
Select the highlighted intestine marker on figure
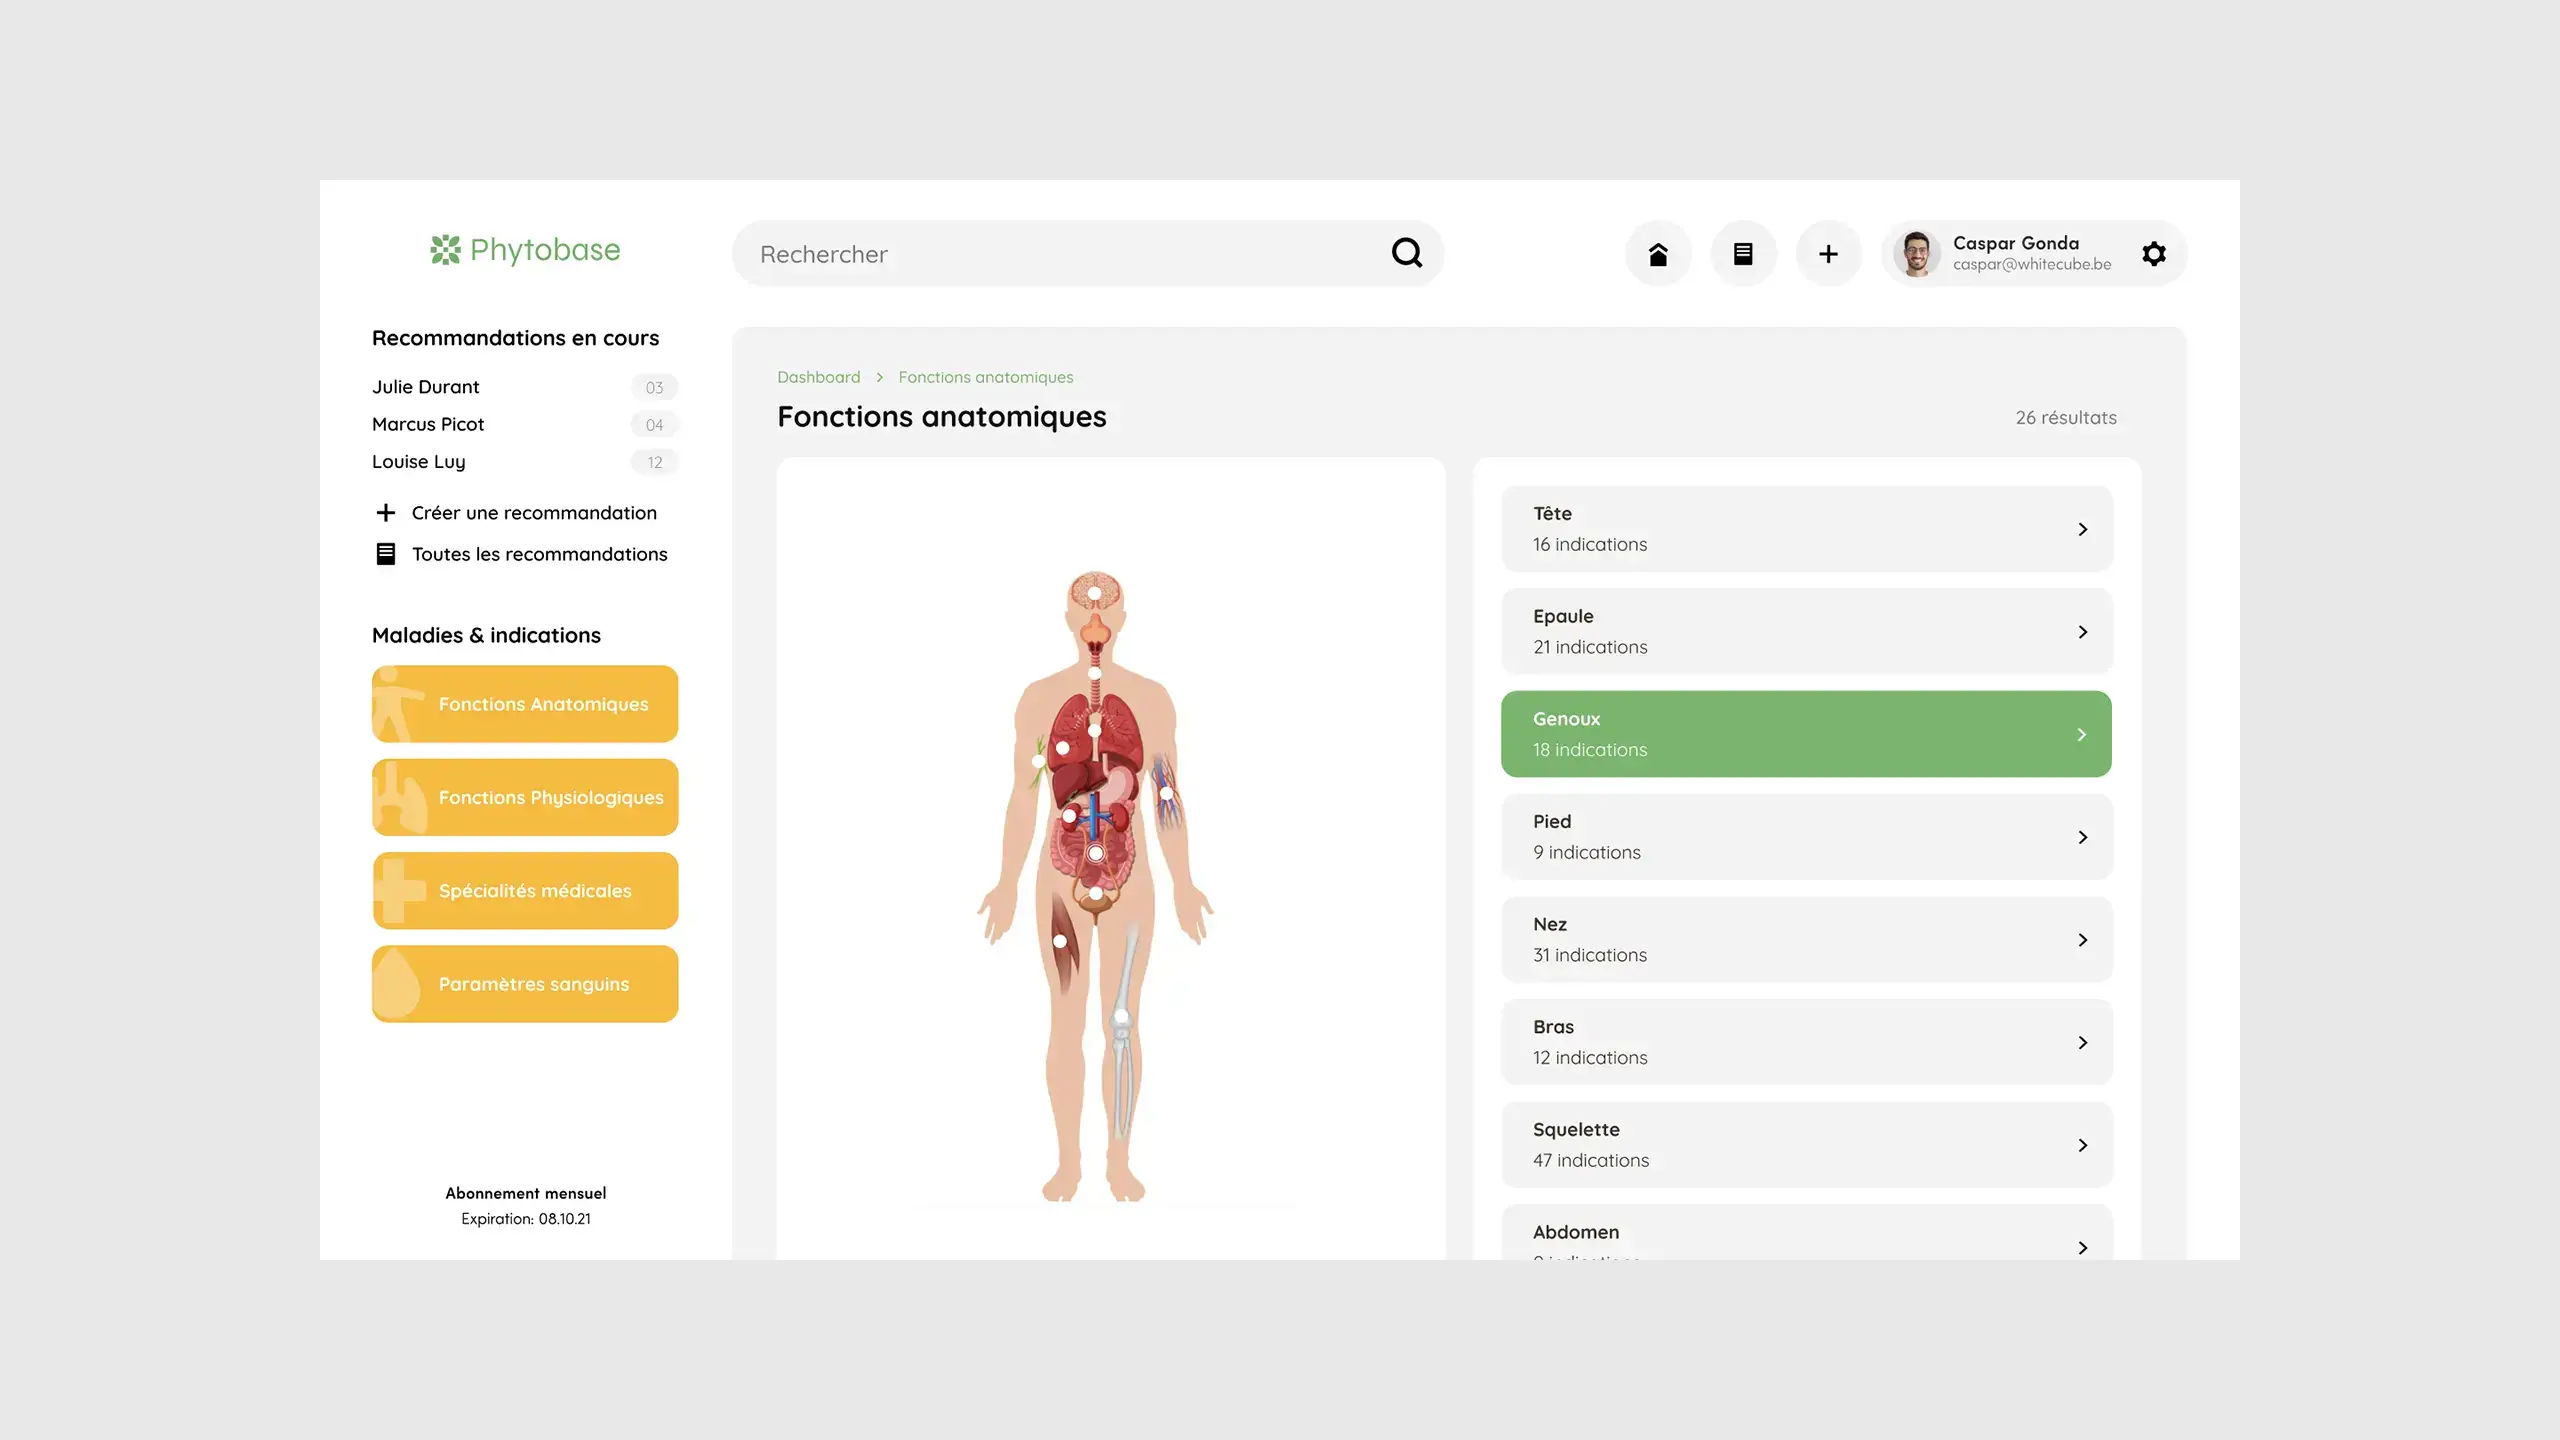tap(1096, 854)
